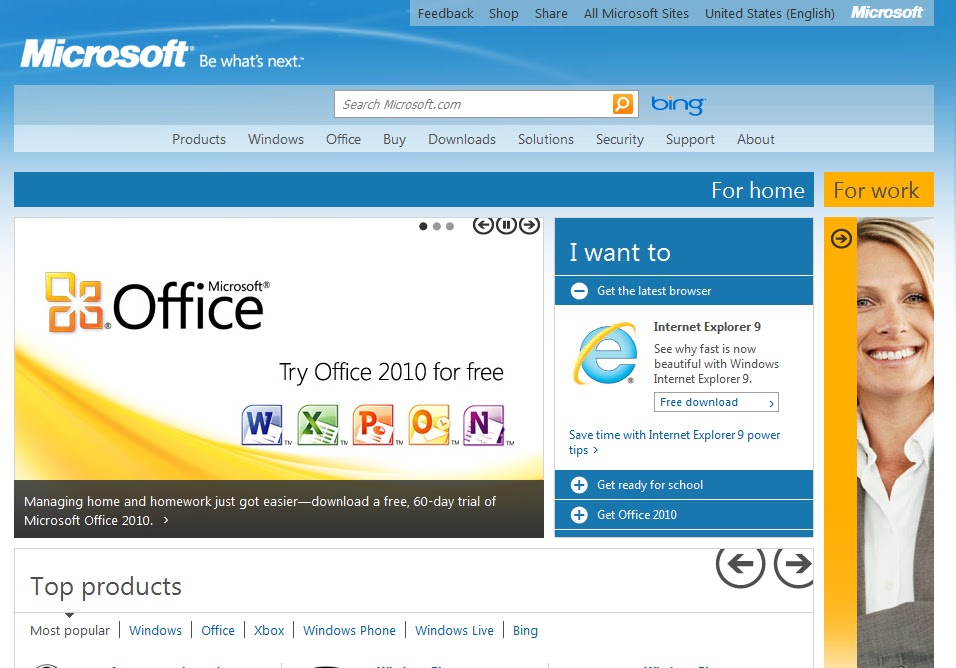Open the Downloads navigation menu
Viewport: 956px width, 668px height.
[462, 139]
